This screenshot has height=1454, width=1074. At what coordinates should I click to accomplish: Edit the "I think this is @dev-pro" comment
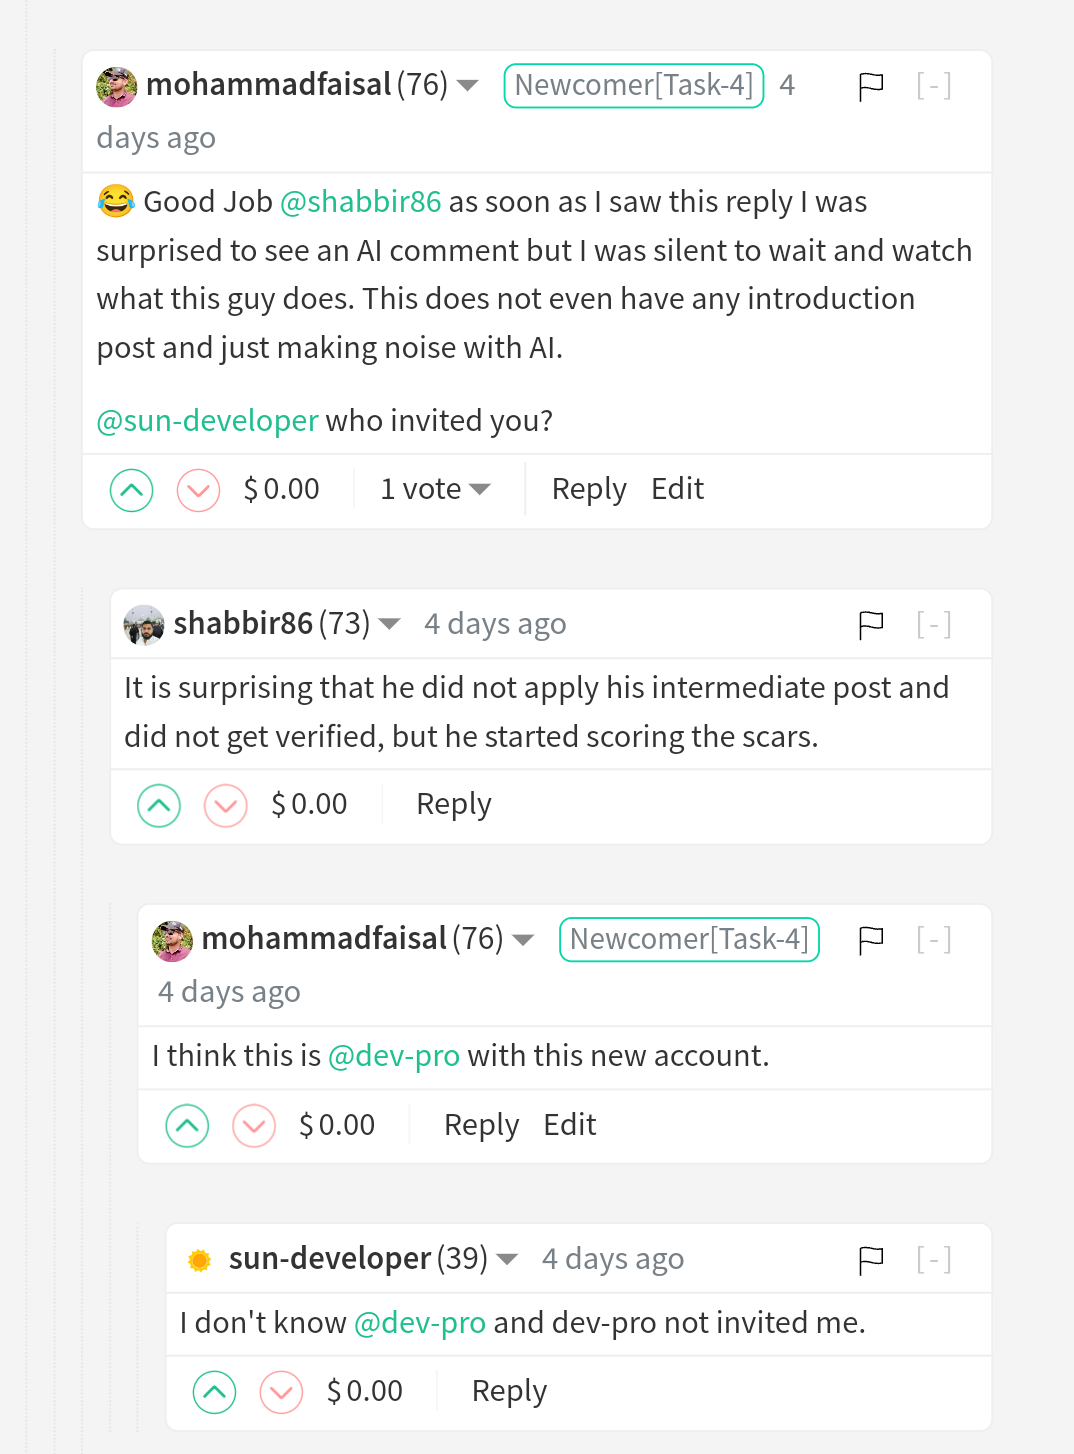point(570,1125)
